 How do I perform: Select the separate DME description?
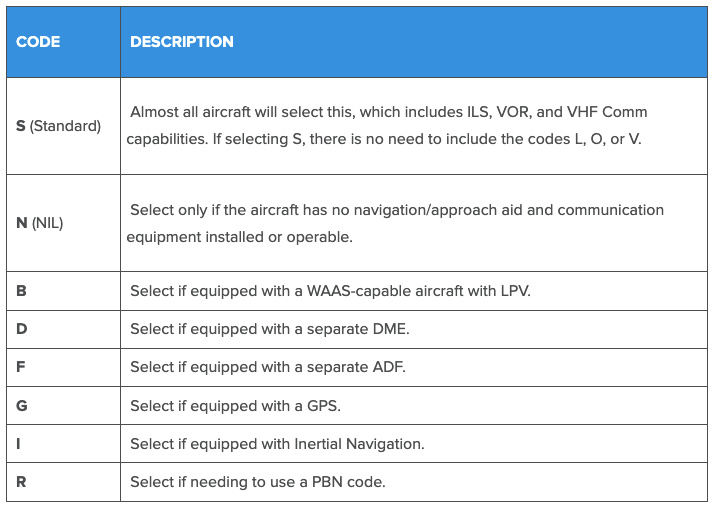tap(269, 328)
